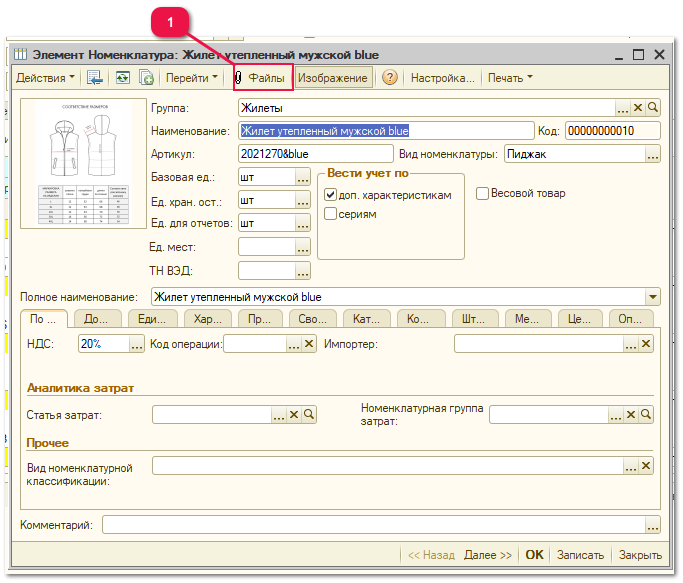Click the Комментарий input field
This screenshot has height=583, width=683.
[x=374, y=525]
